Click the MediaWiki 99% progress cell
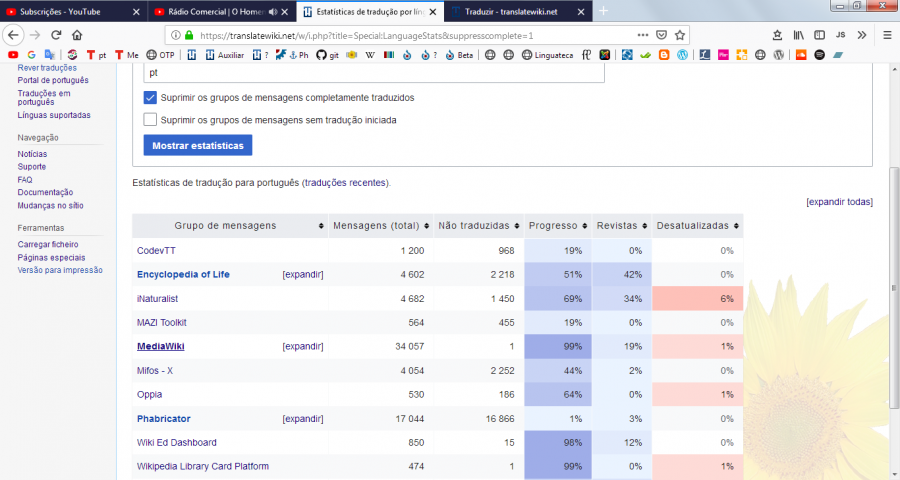The image size is (900, 480). coord(558,346)
